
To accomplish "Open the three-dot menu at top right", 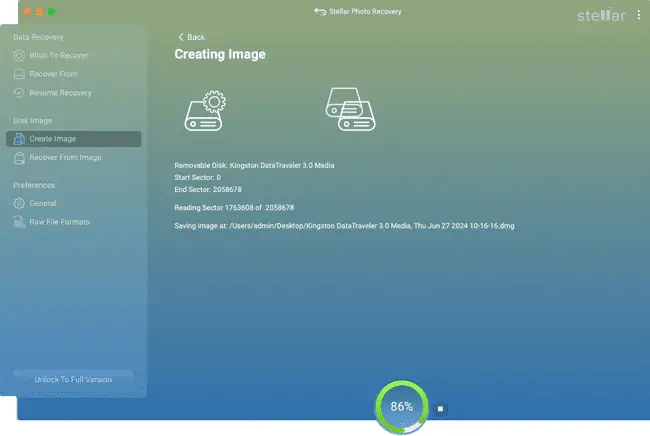I will tap(639, 15).
